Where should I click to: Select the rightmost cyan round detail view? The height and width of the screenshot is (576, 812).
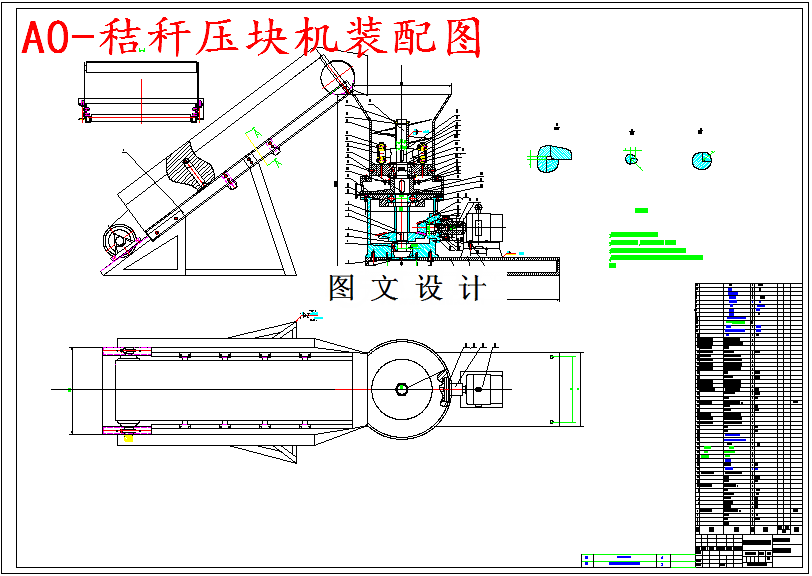(701, 159)
